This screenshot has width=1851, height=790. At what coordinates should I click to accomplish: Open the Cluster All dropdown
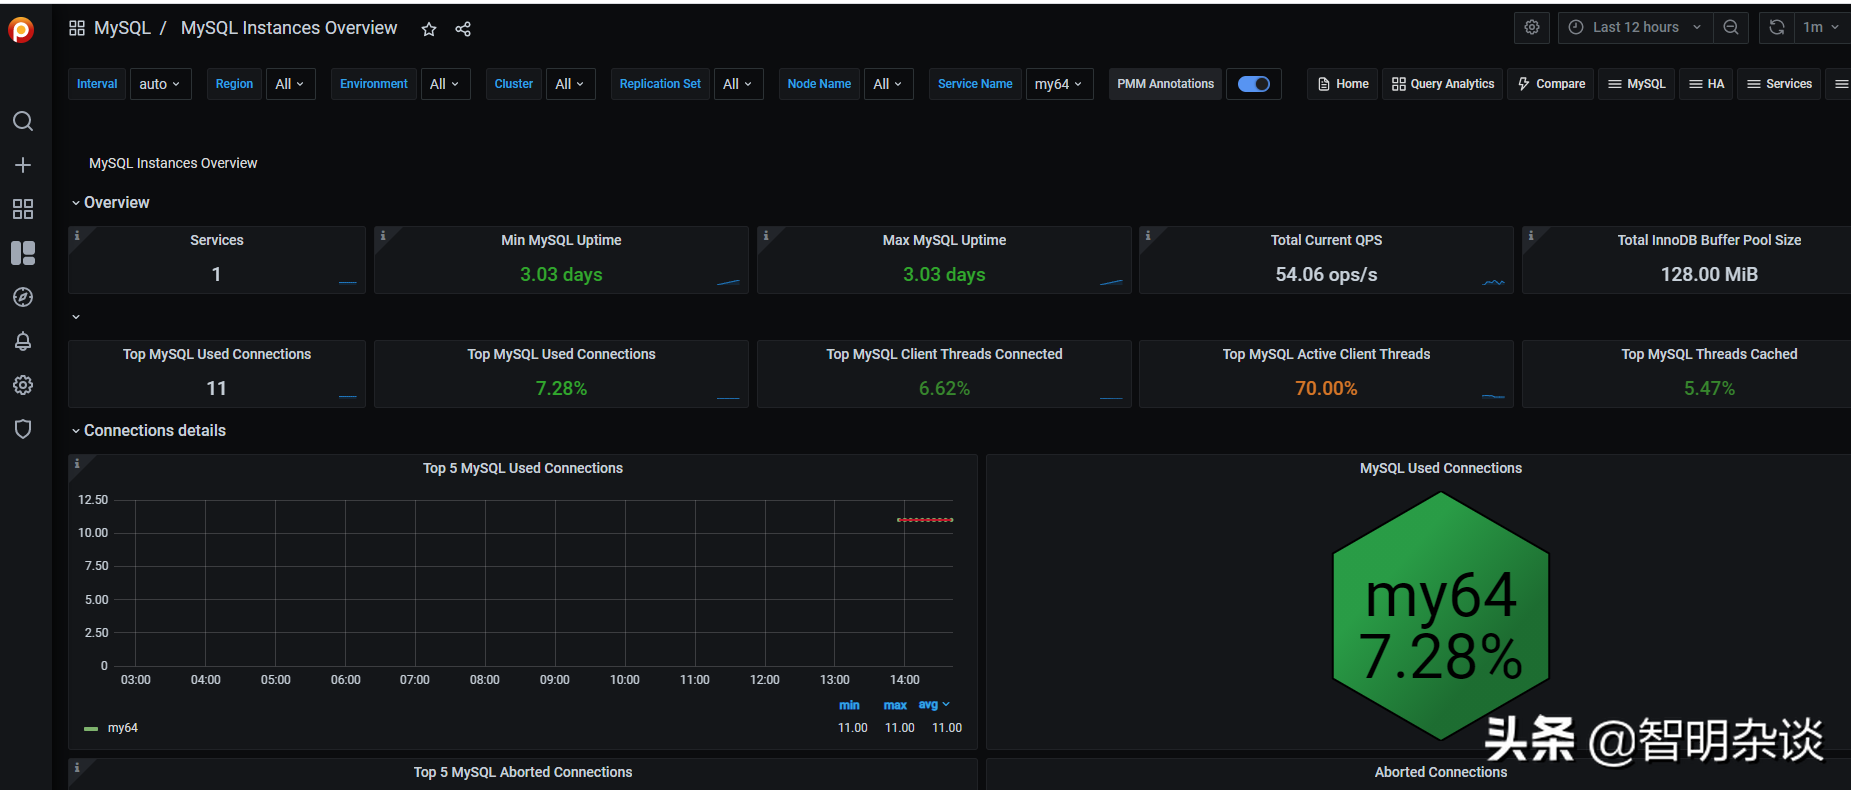pos(570,84)
